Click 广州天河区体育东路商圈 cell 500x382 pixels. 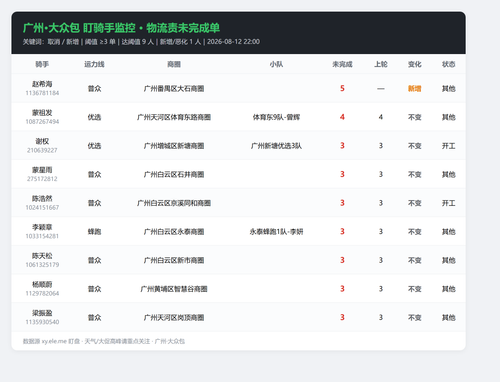point(174,117)
